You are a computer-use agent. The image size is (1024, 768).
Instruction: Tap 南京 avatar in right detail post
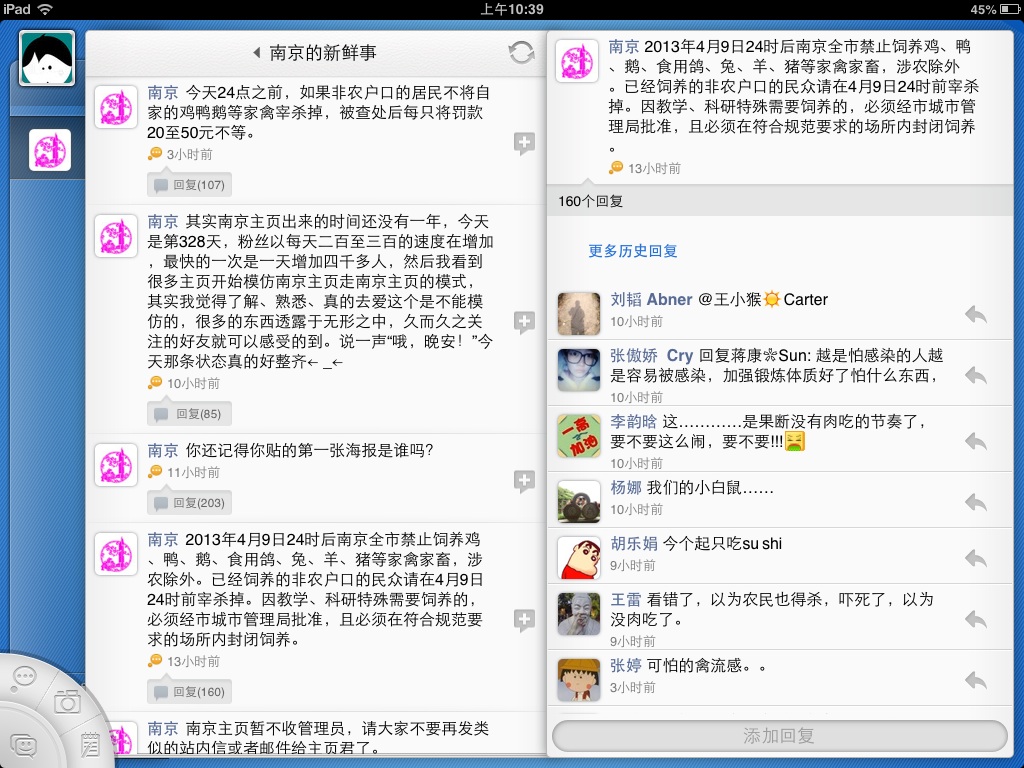tap(577, 61)
